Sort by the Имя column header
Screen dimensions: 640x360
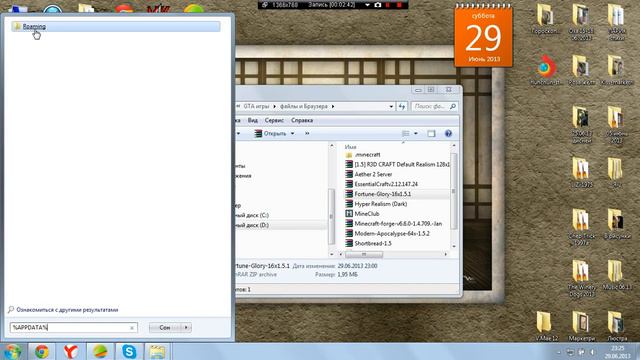(x=350, y=147)
